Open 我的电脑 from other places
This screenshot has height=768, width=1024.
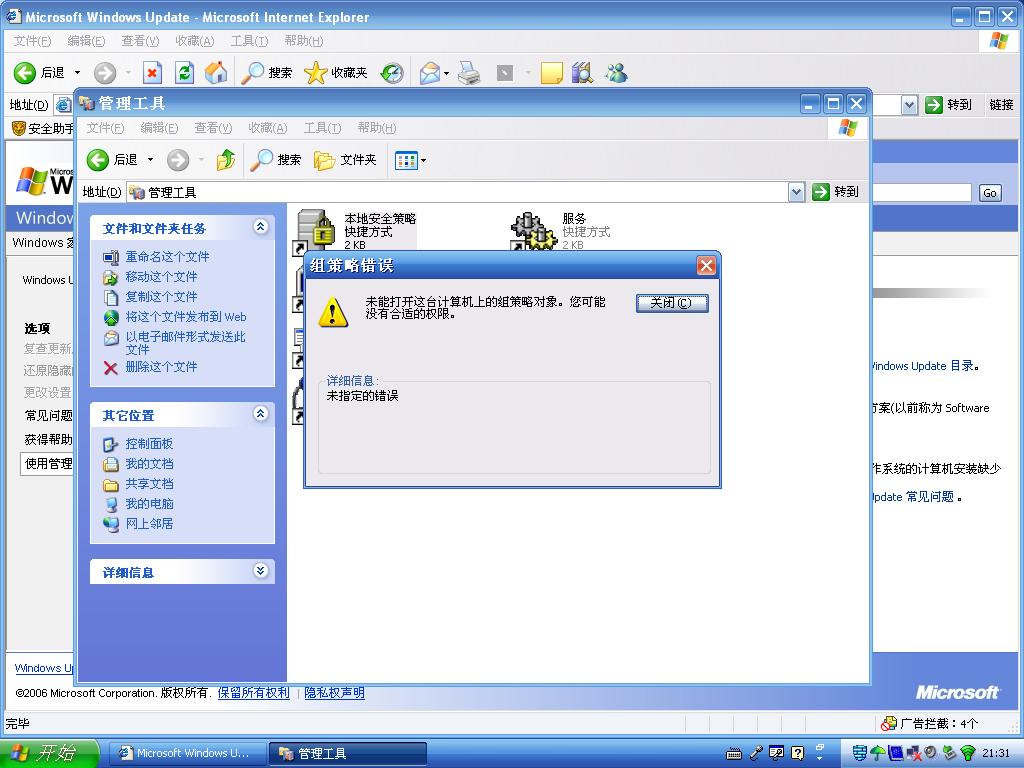pos(149,504)
